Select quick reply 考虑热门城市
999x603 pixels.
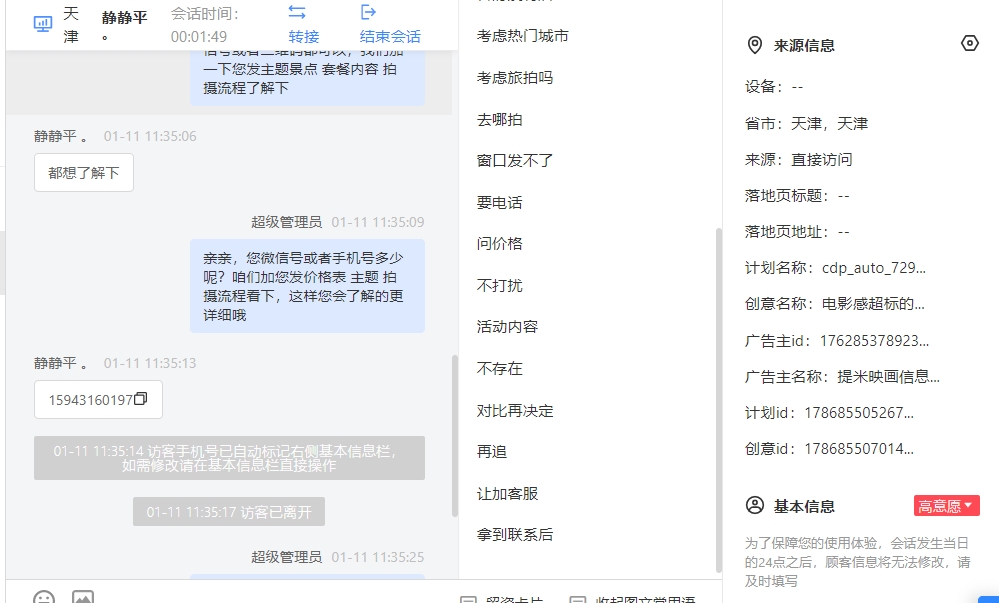(522, 36)
